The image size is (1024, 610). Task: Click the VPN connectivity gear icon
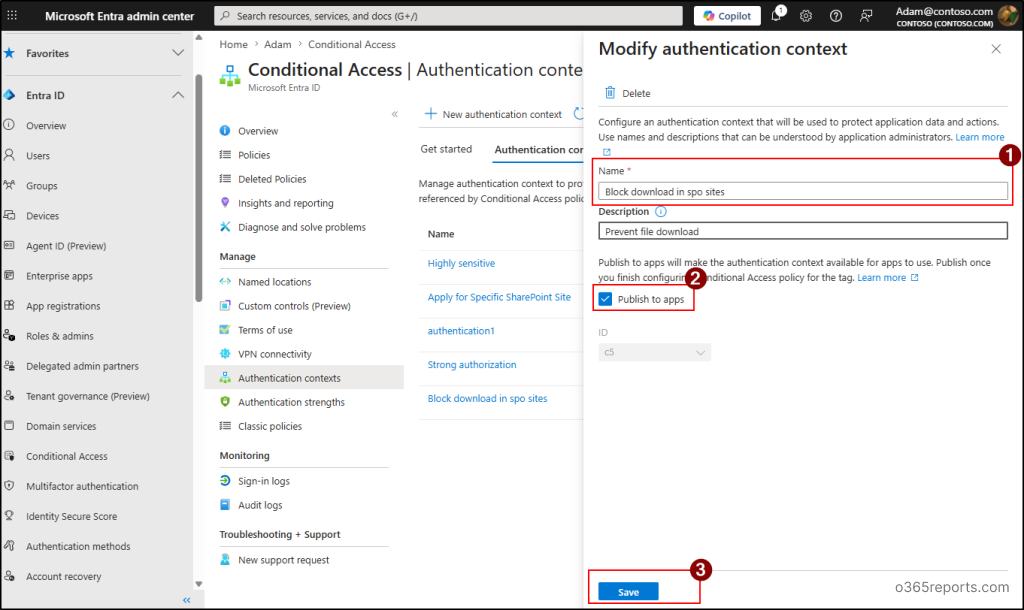tap(225, 353)
